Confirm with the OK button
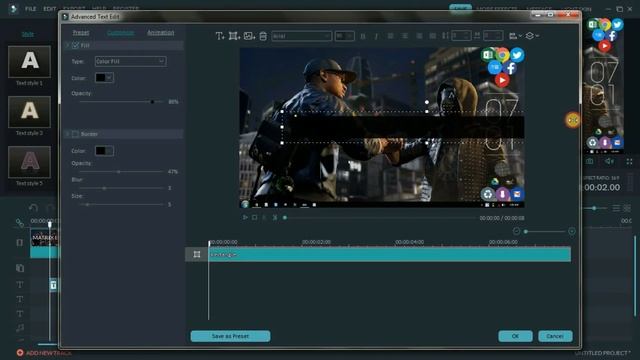The width and height of the screenshot is (640, 360). tap(515, 336)
